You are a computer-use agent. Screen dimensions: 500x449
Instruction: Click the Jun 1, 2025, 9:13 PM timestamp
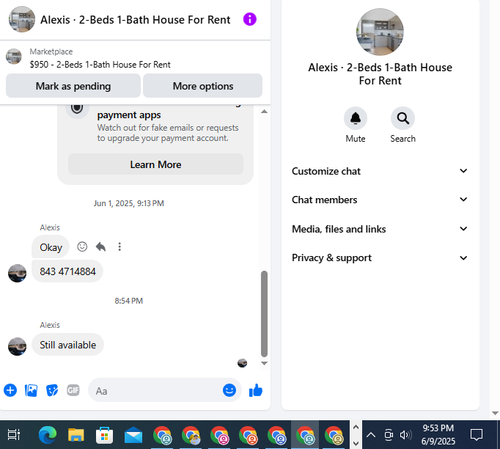coord(129,203)
